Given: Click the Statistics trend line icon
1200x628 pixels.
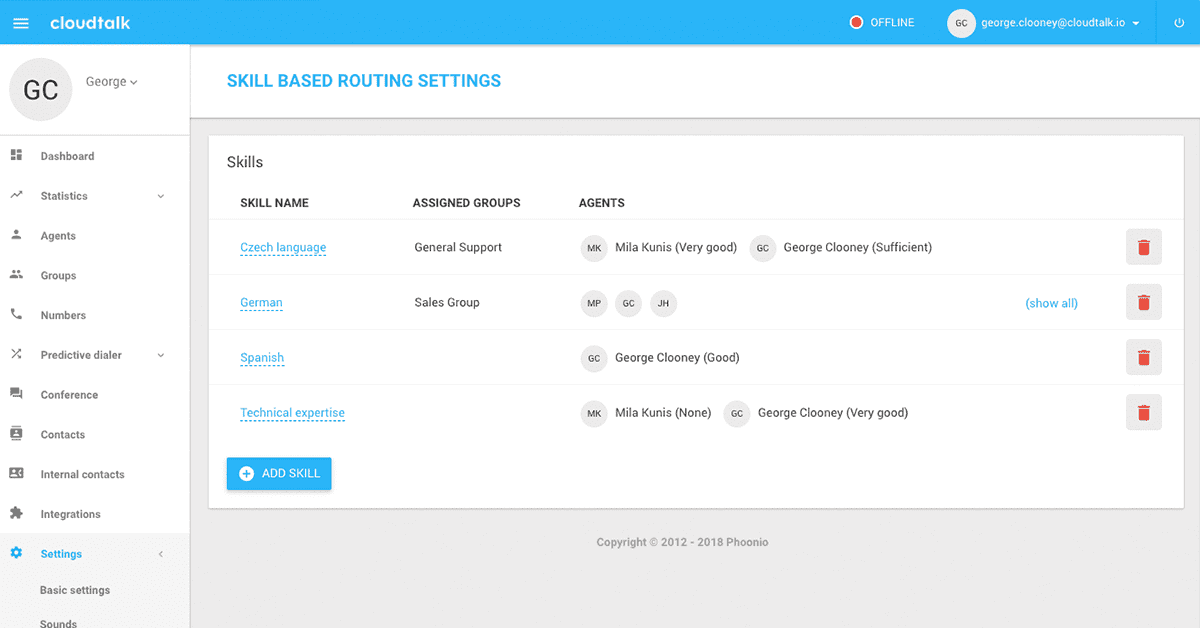Looking at the screenshot, I should pyautogui.click(x=16, y=195).
